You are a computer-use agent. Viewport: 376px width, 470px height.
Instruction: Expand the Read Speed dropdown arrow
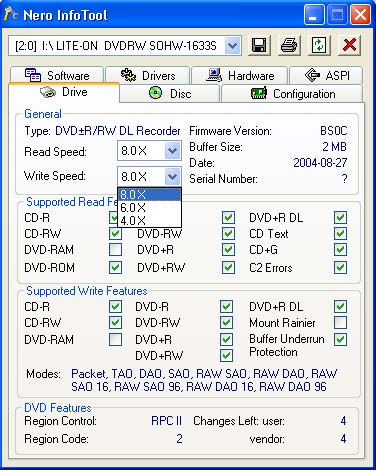point(172,151)
